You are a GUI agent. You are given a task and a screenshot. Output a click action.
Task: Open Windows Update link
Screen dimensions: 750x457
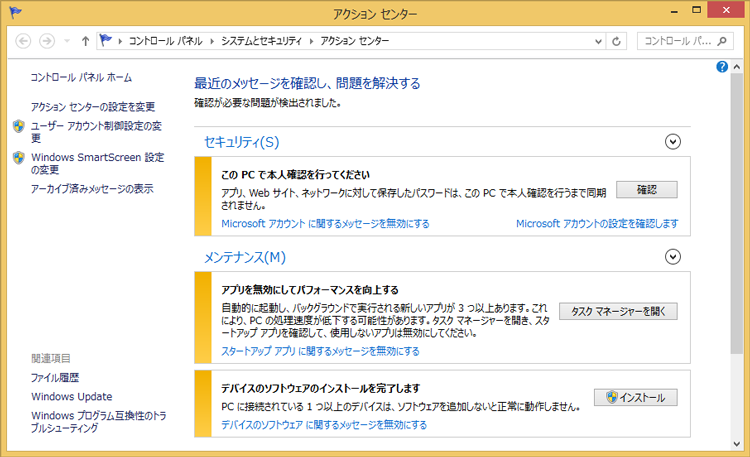click(x=71, y=396)
